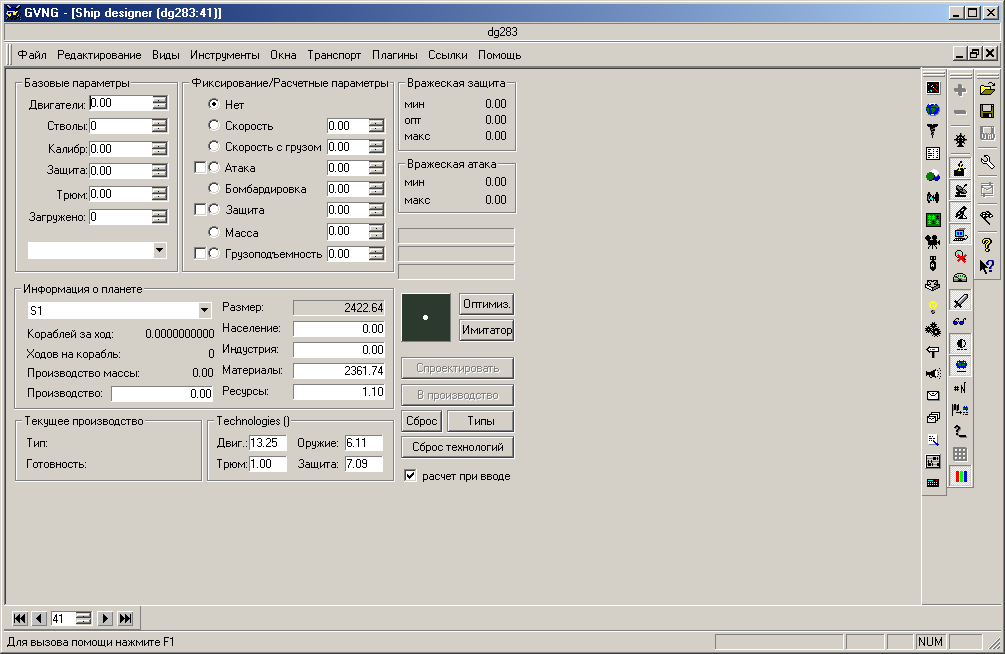The height and width of the screenshot is (654, 1005).
Task: Click the RGB color bars icon
Action: pos(961,476)
